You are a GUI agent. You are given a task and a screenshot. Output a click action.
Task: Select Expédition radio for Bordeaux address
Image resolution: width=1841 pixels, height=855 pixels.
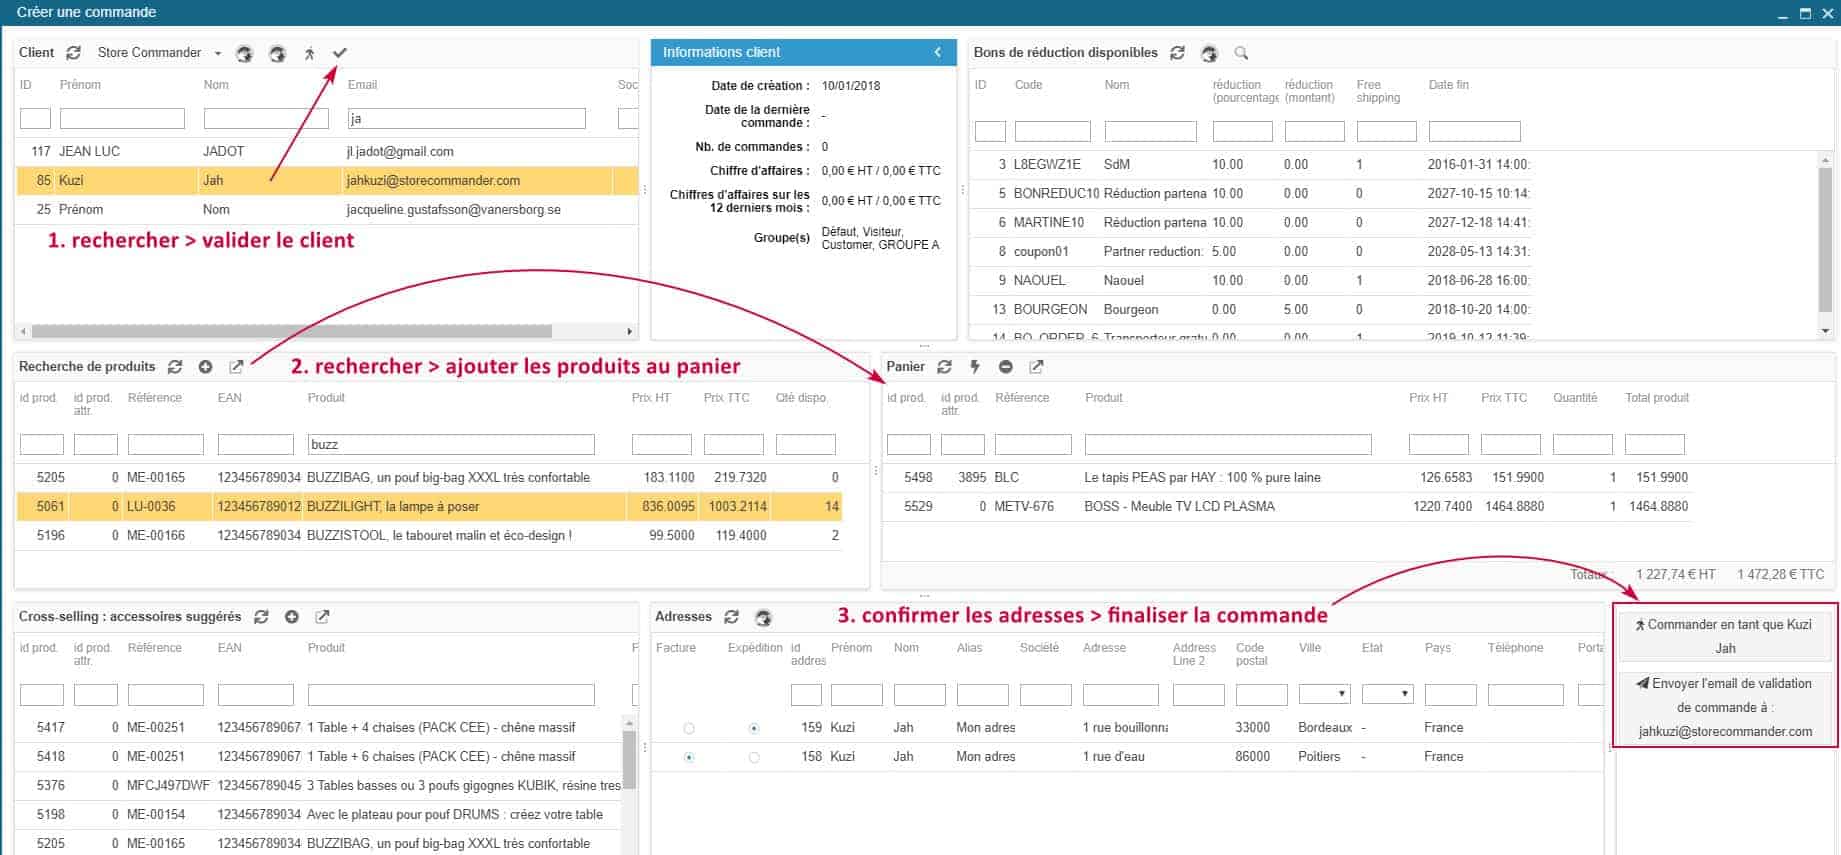click(x=754, y=728)
